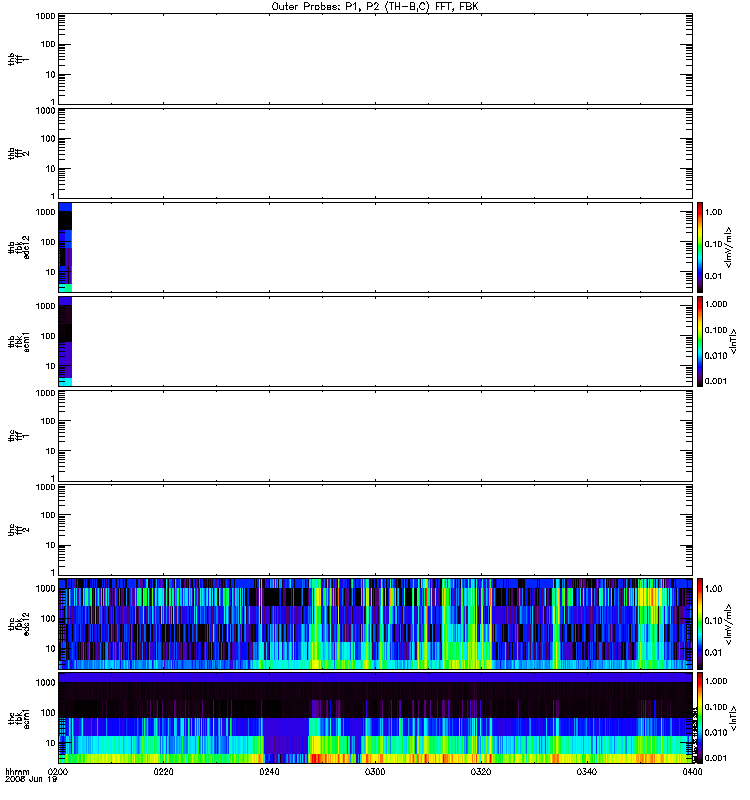Screen dimensions: 750x800
Task: Click the '2008 Jun 19' date label
Action: coord(31,780)
